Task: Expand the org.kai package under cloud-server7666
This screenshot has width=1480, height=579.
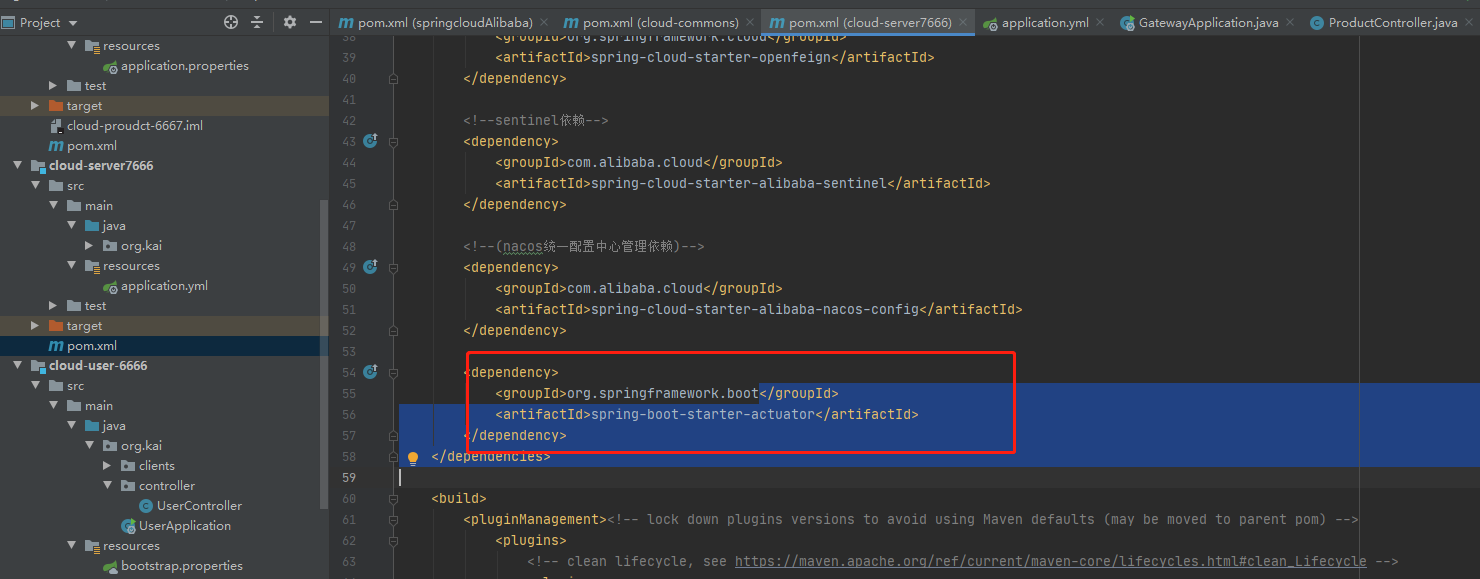Action: tap(89, 246)
